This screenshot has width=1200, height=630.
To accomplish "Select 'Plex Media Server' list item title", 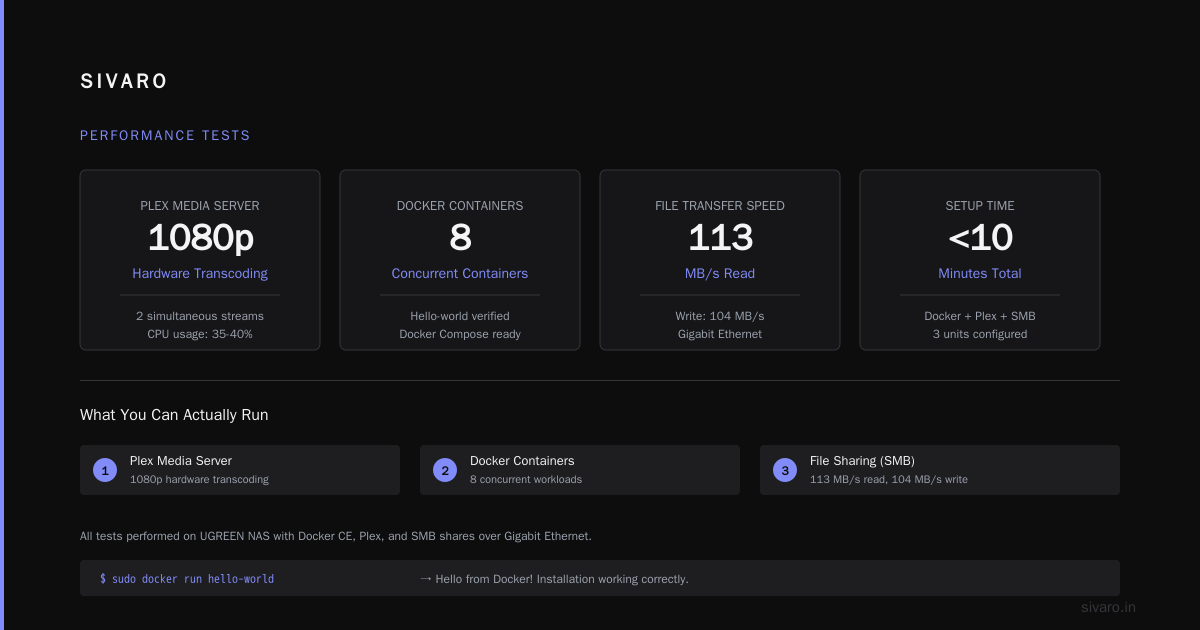I will (x=181, y=461).
